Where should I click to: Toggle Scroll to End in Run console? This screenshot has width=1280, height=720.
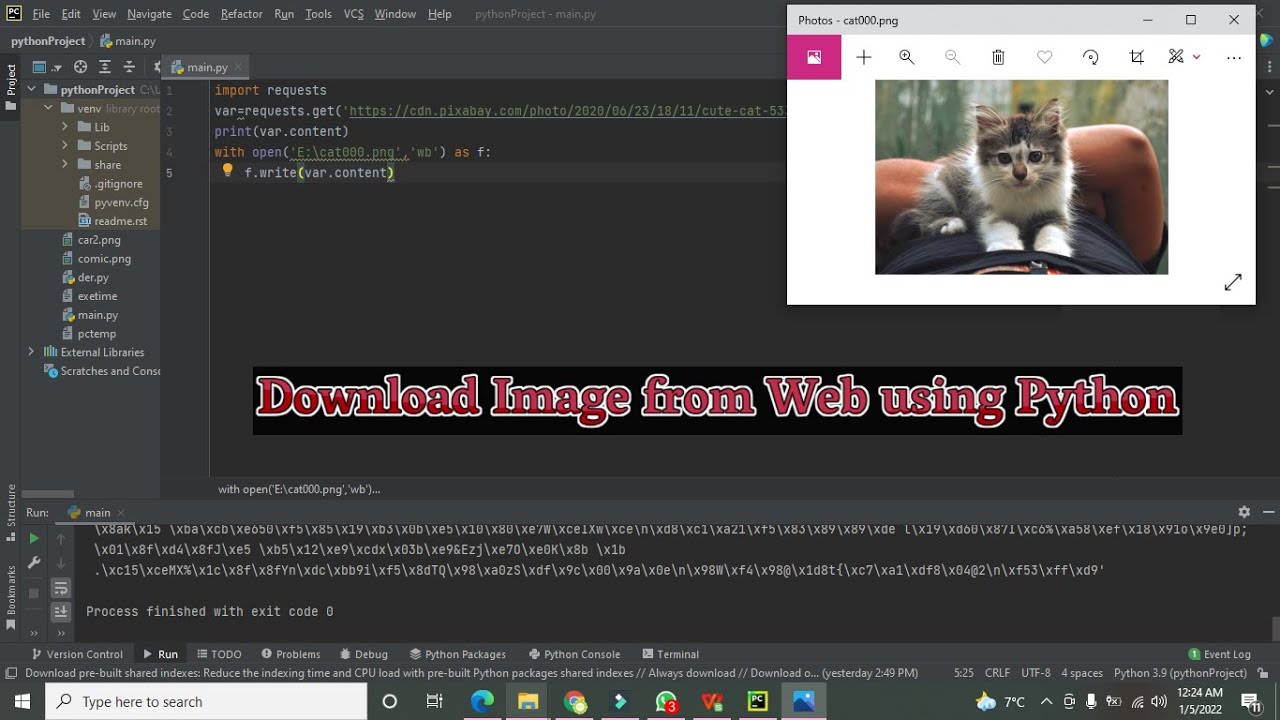(61, 611)
